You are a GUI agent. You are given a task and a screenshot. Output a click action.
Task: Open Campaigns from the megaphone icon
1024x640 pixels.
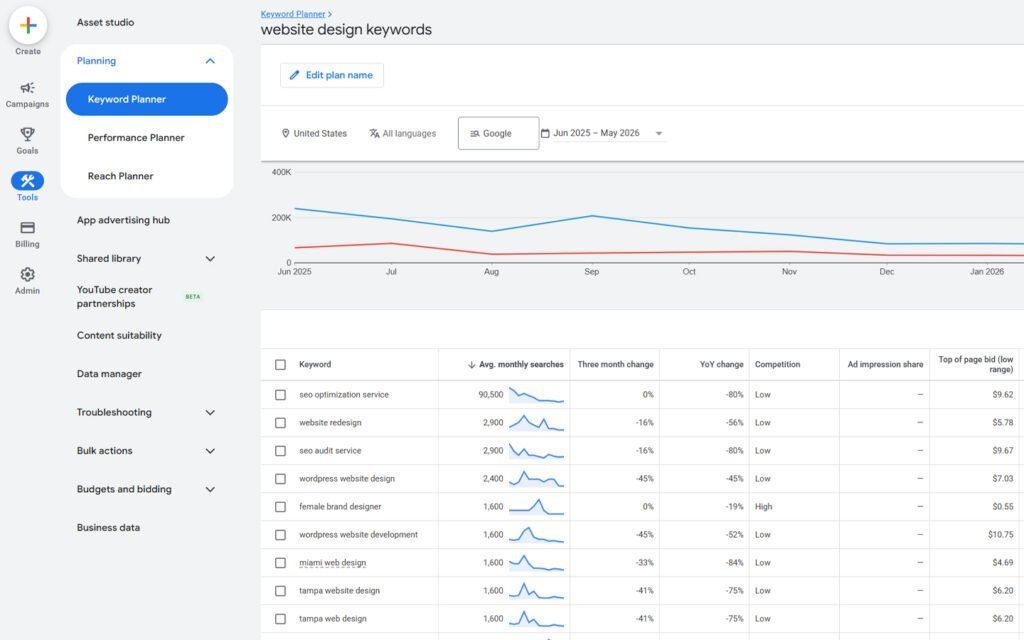27,88
